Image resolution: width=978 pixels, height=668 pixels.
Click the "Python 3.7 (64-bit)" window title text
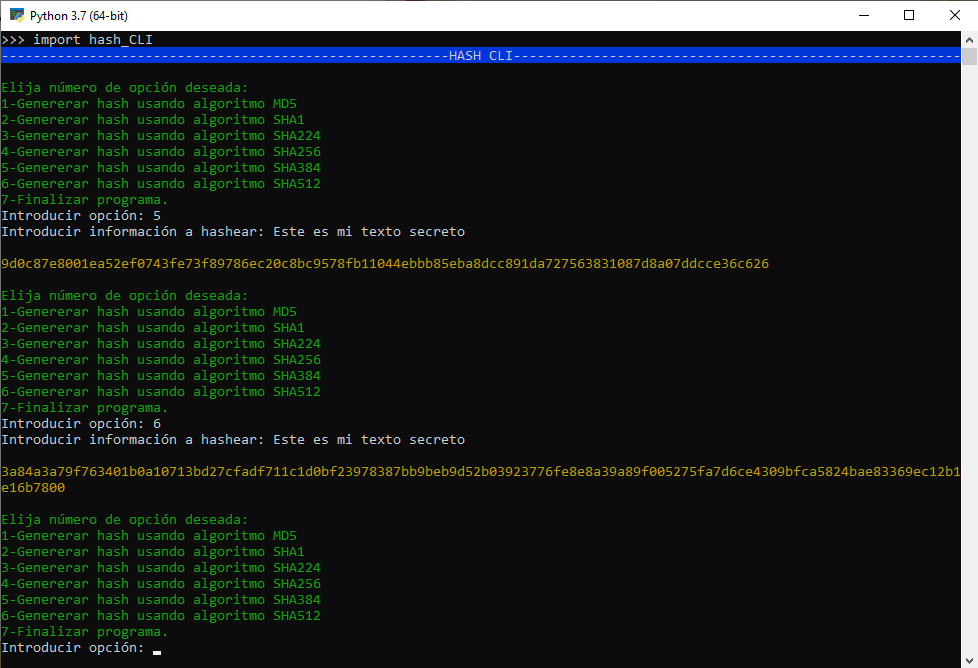pos(78,16)
